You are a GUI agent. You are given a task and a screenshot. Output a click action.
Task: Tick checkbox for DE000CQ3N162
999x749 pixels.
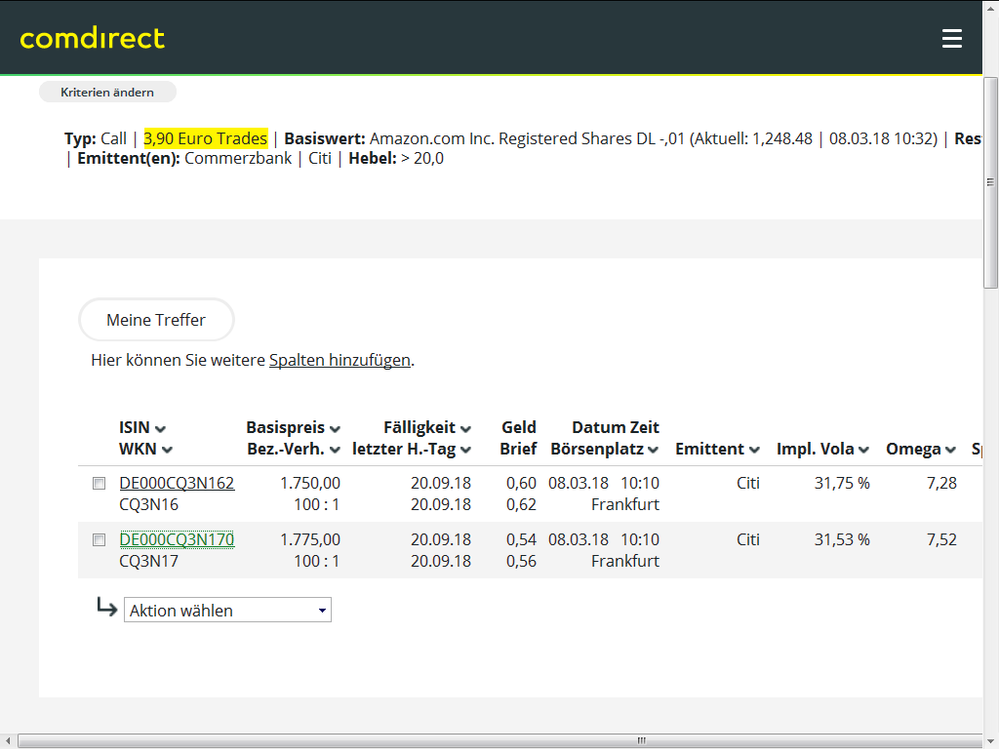[x=99, y=483]
